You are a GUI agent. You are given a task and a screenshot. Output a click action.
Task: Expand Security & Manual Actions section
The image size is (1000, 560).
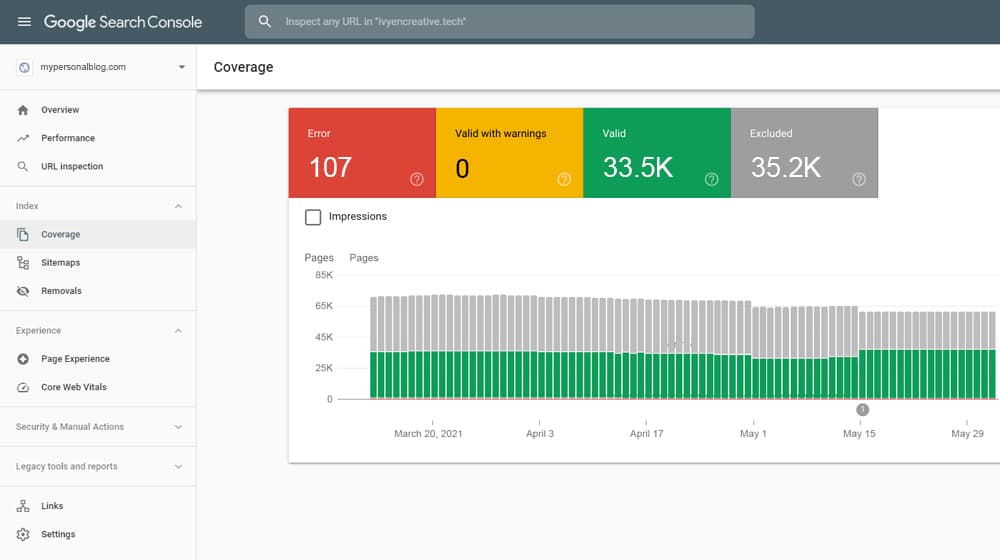[98, 427]
